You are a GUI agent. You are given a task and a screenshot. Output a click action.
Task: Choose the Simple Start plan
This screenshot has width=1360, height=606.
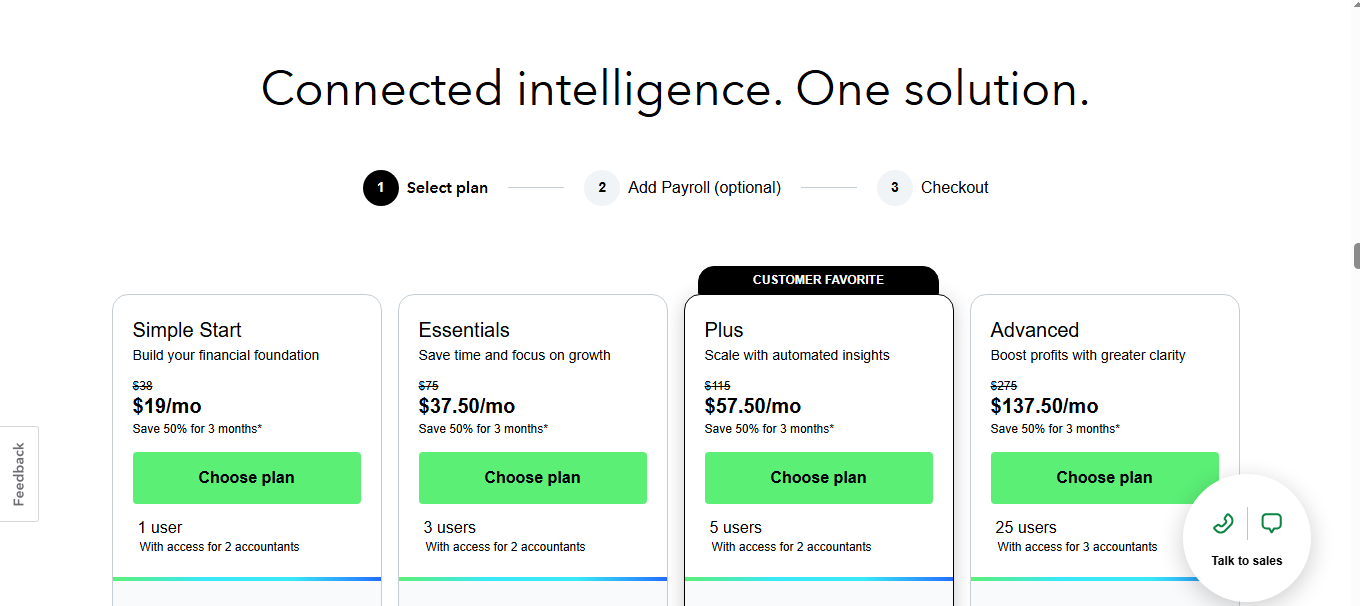click(x=246, y=477)
